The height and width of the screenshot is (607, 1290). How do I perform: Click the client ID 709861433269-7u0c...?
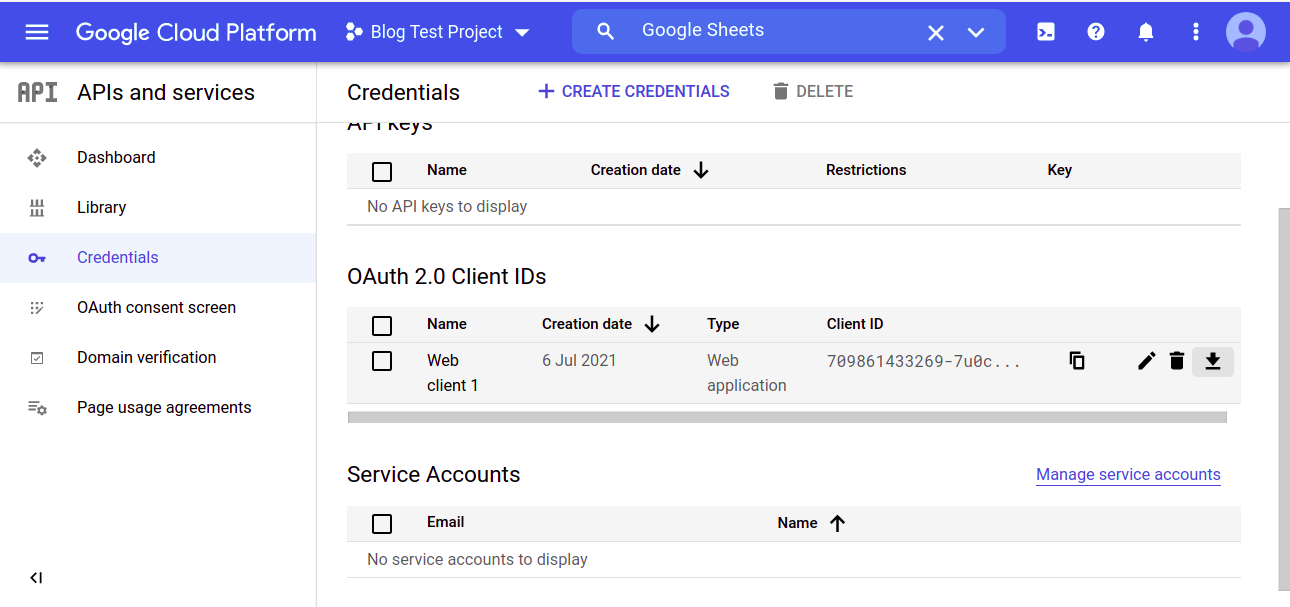[924, 361]
